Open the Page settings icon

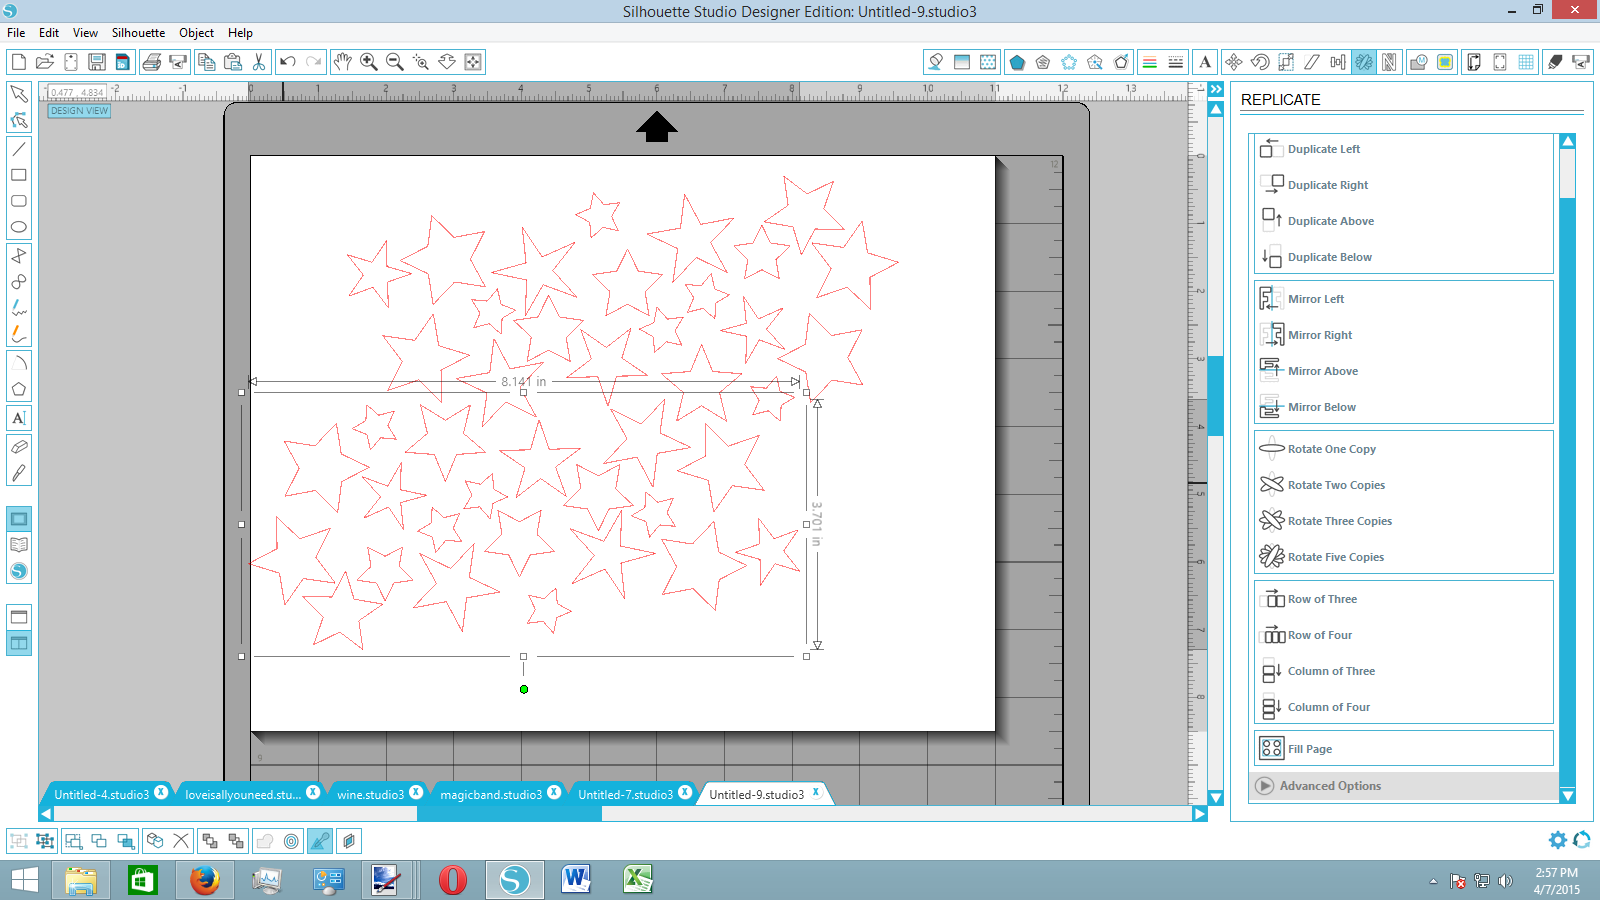pos(1474,62)
